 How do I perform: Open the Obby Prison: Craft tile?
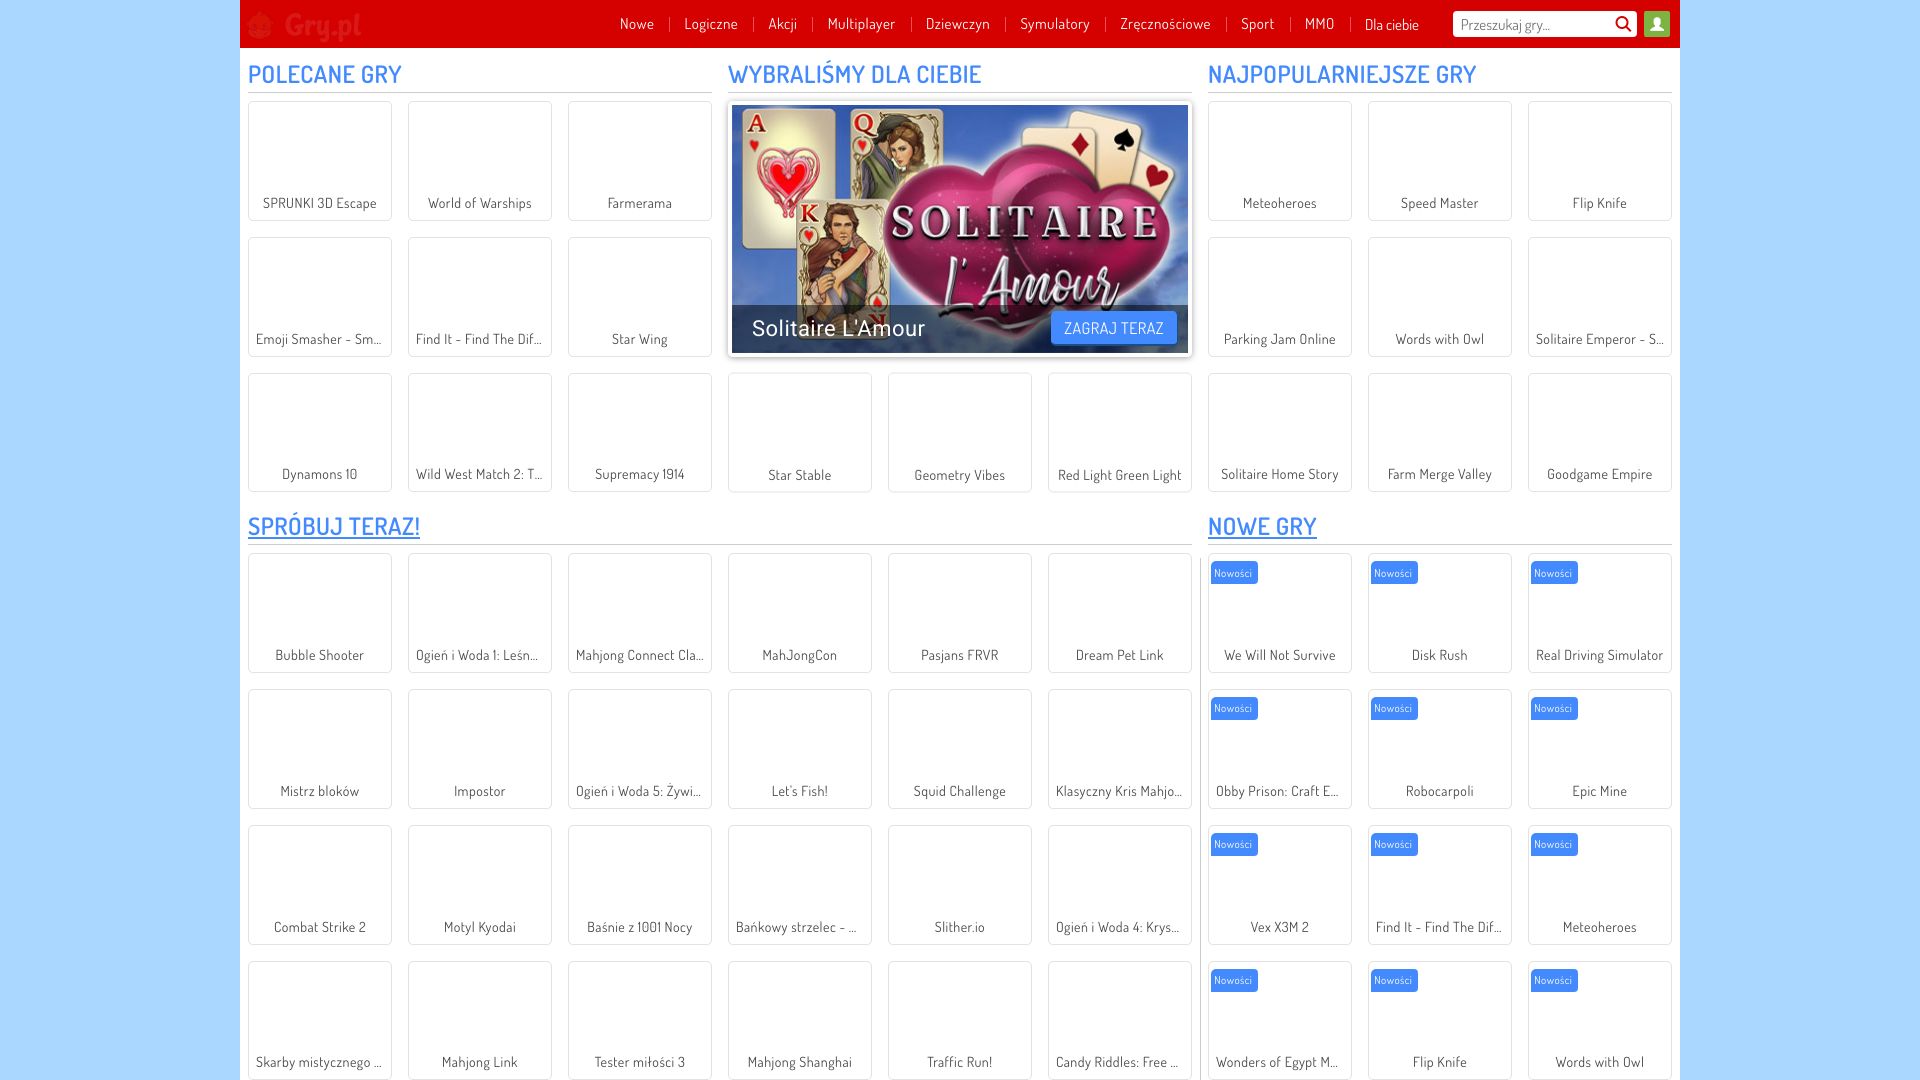tap(1280, 749)
